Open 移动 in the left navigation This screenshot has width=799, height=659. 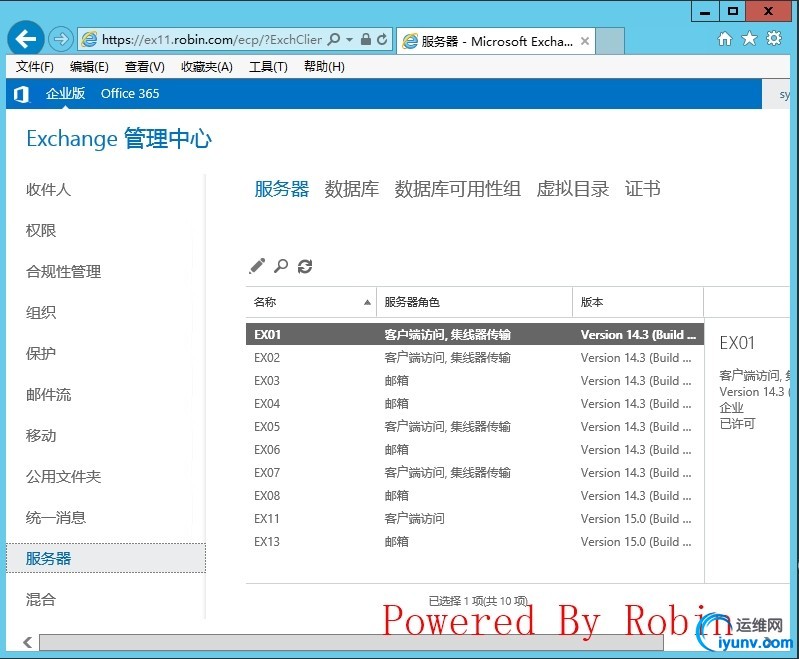pyautogui.click(x=41, y=436)
